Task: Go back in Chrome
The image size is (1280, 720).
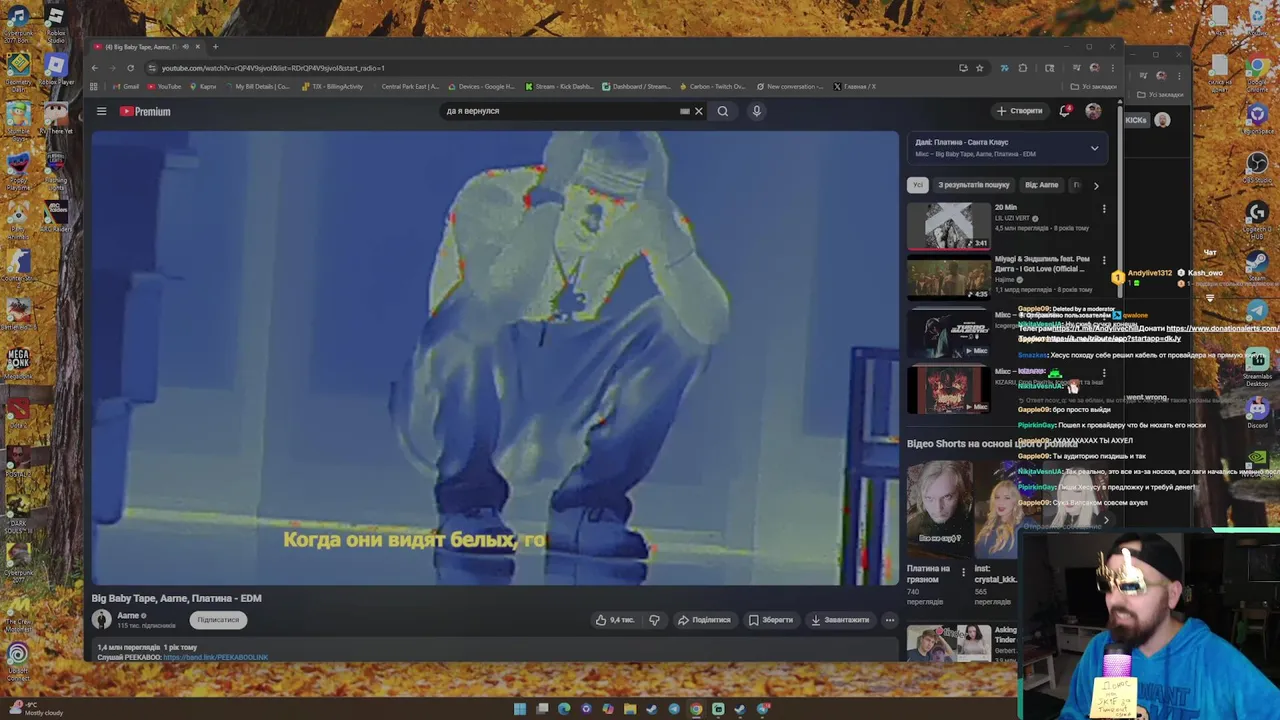Action: [x=94, y=68]
